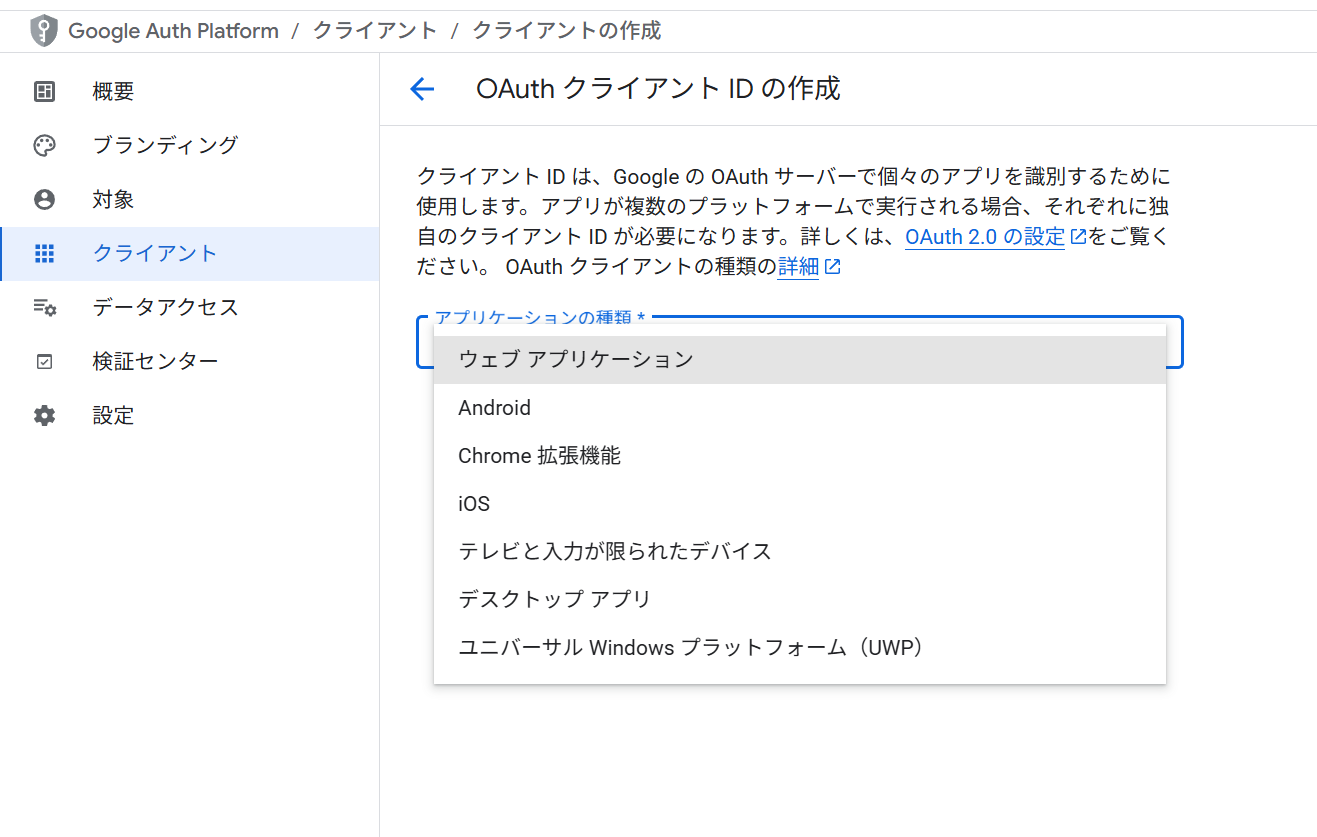Viewport: 1317px width, 837px height.
Task: Click the クライアント grid icon
Action: (x=44, y=254)
